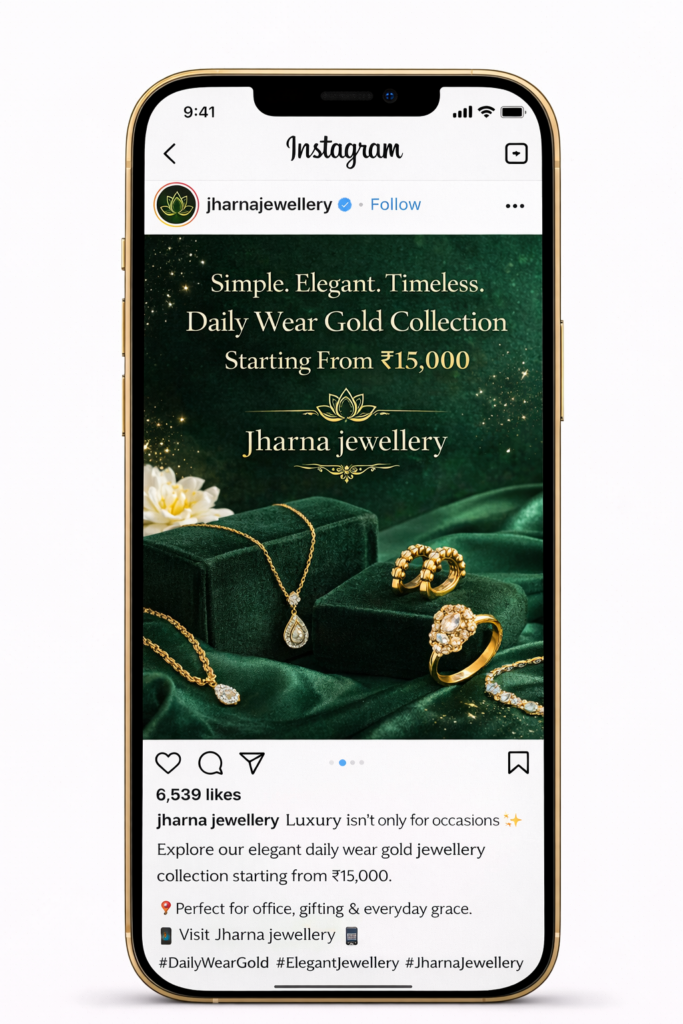Click the Follow link
Image resolution: width=683 pixels, height=1024 pixels.
395,204
